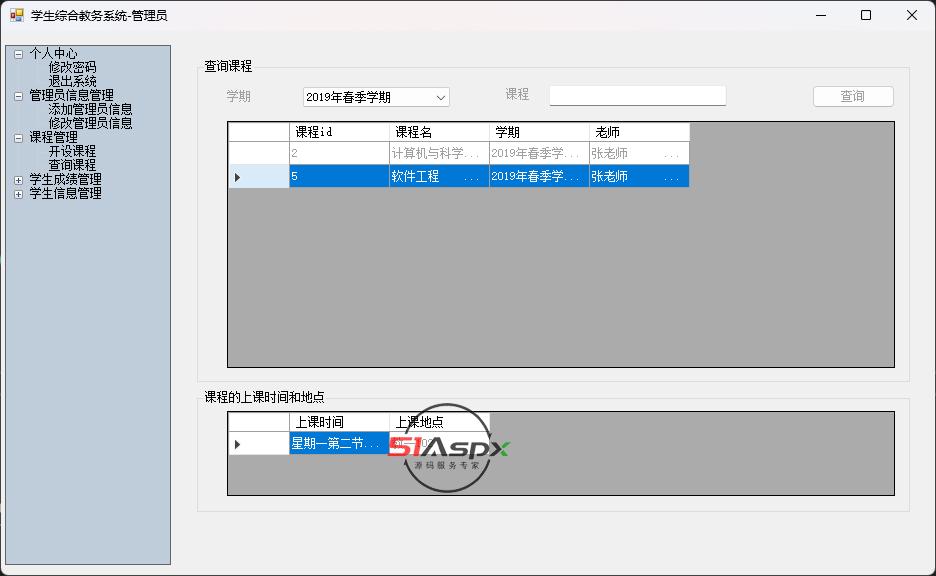
Task: Select 退出系统 in the sidebar
Action: point(72,81)
